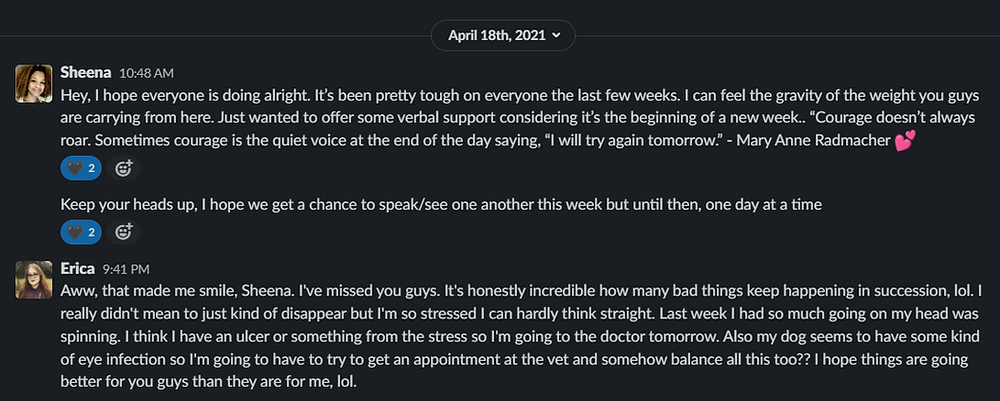Open Sheena's profile picture
This screenshot has height=401, width=1000.
(33, 84)
